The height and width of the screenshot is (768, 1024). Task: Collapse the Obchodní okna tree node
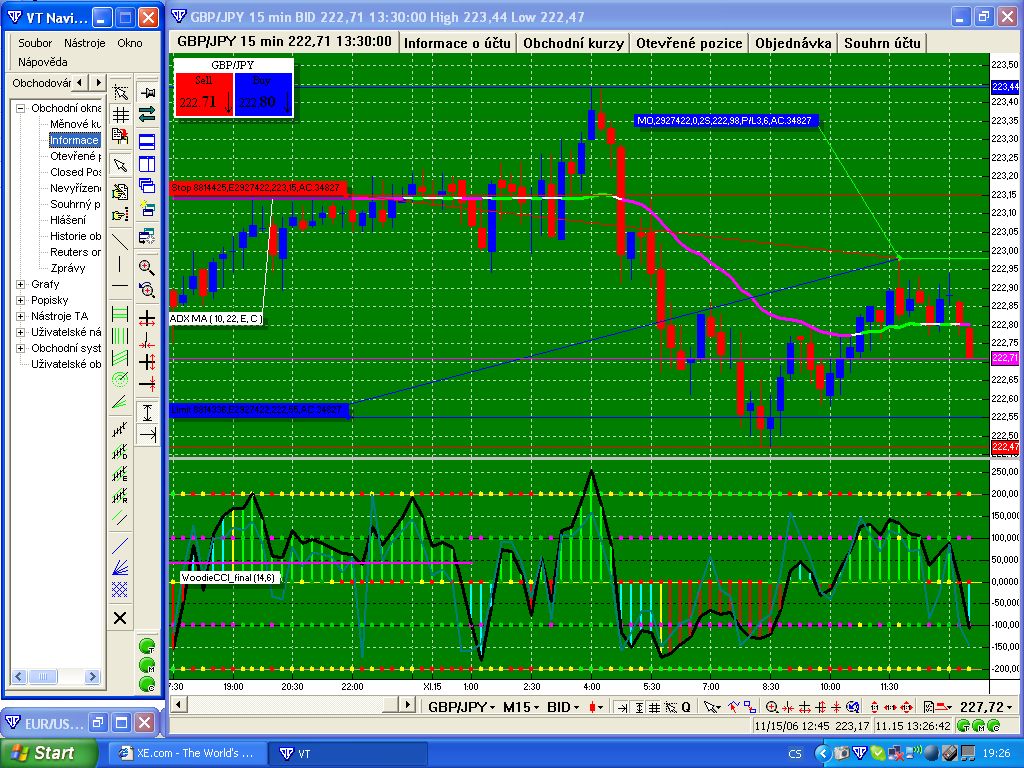(x=20, y=108)
